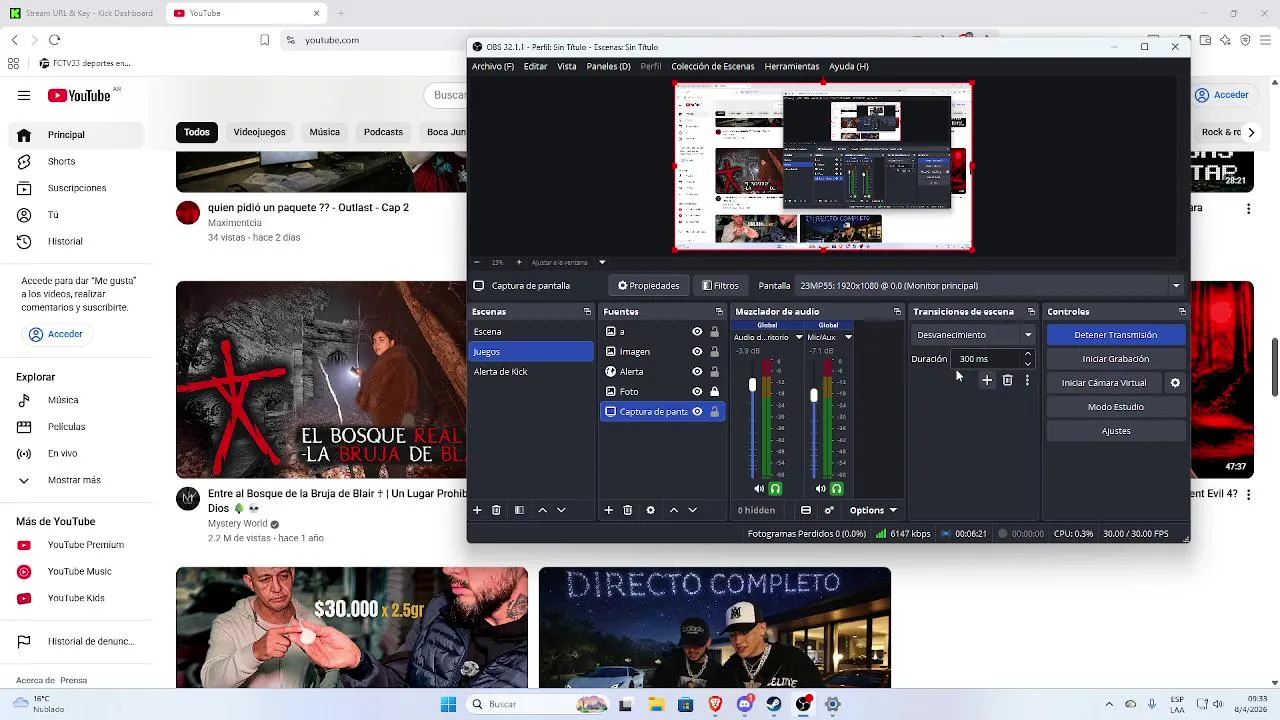Zoom out preview with minus icon

[x=478, y=262]
